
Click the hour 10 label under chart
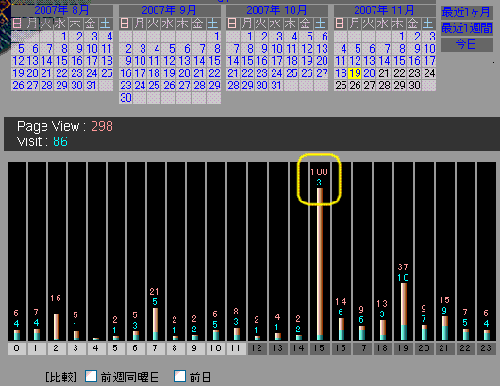click(215, 349)
